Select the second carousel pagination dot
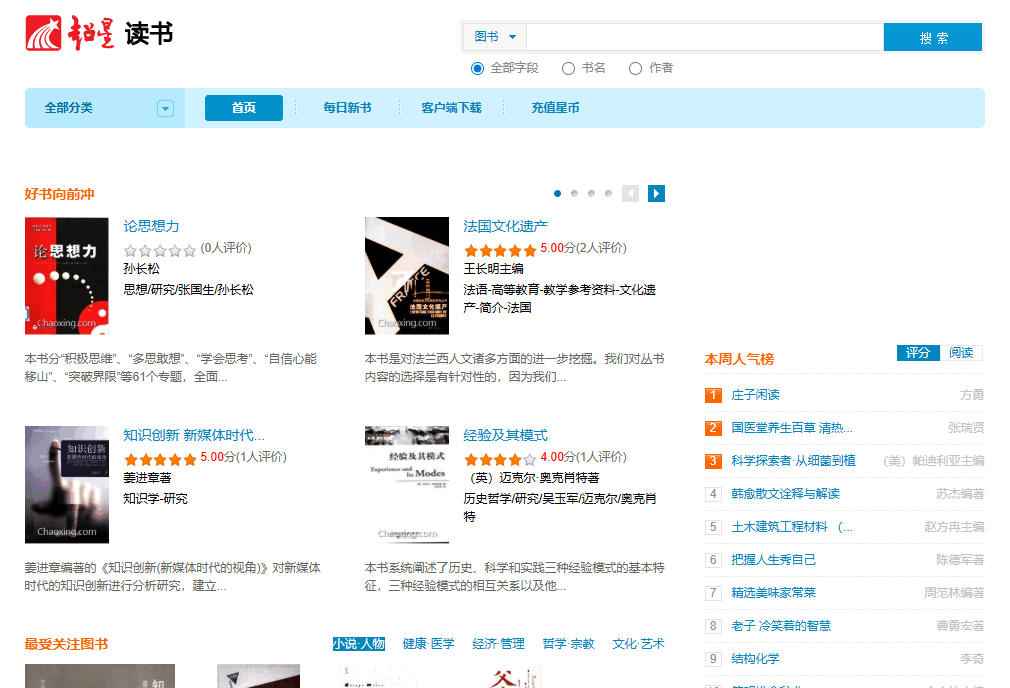 point(574,194)
